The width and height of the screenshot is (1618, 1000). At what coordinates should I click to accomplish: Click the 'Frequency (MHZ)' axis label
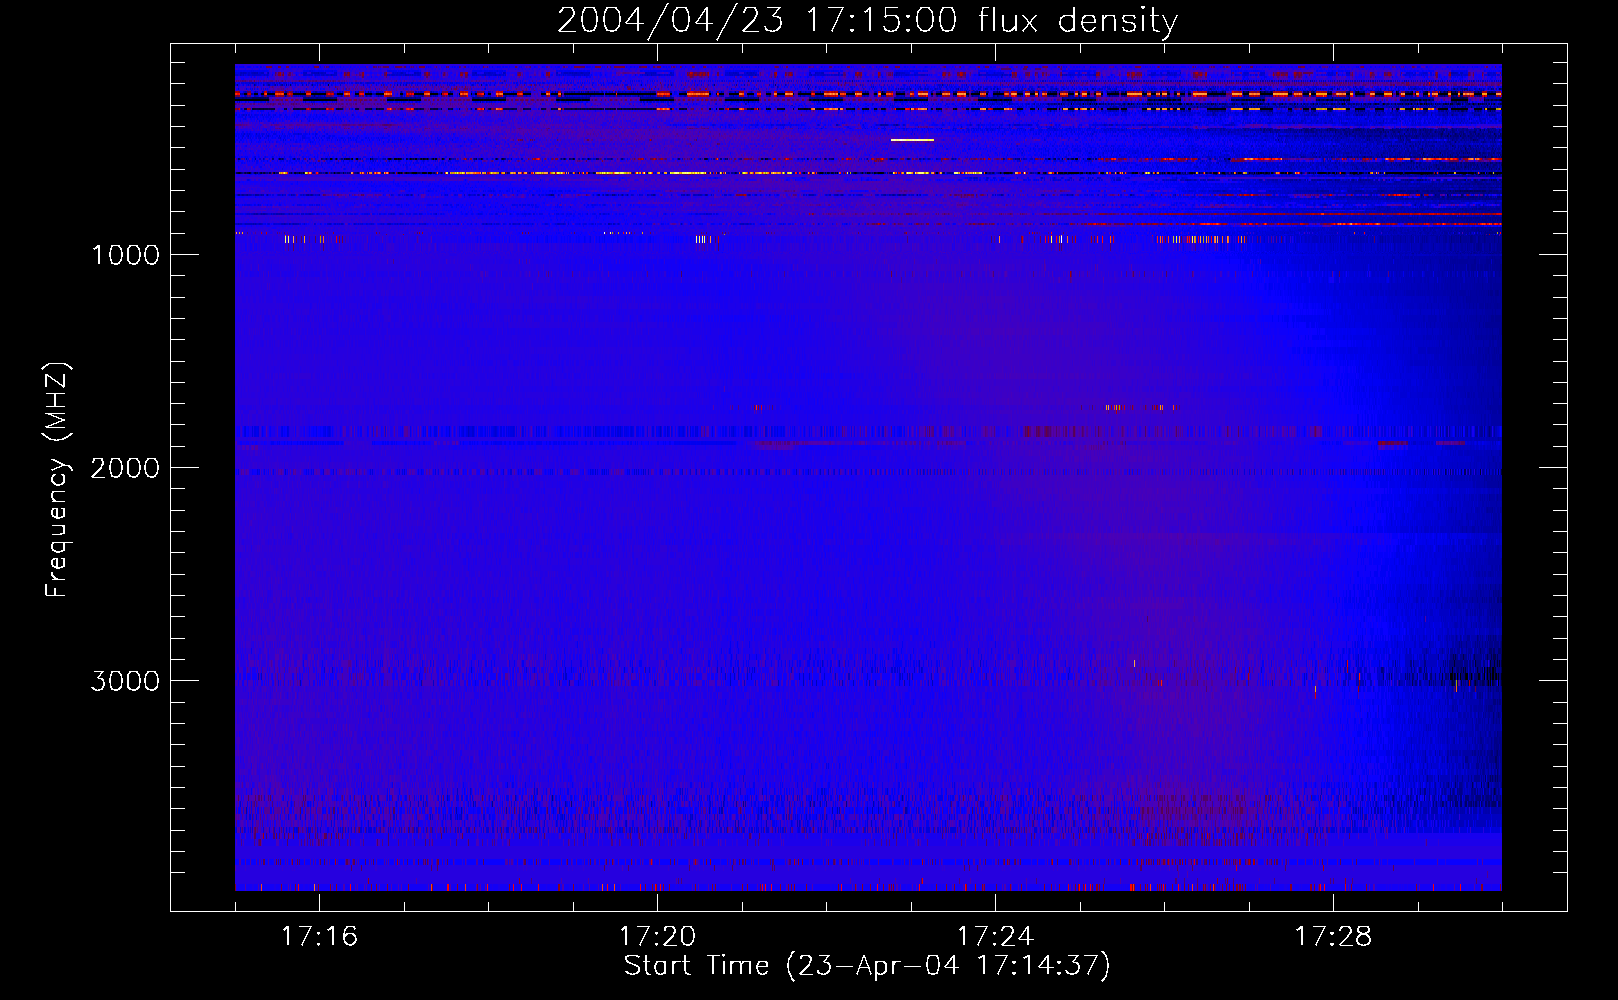click(x=57, y=480)
